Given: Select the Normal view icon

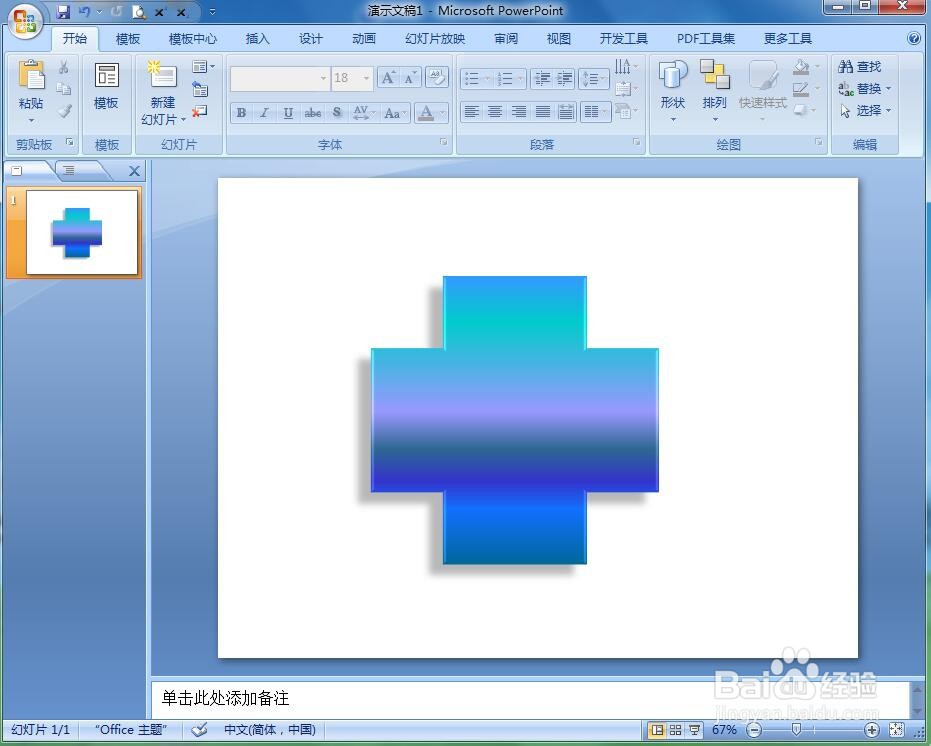Looking at the screenshot, I should point(656,730).
